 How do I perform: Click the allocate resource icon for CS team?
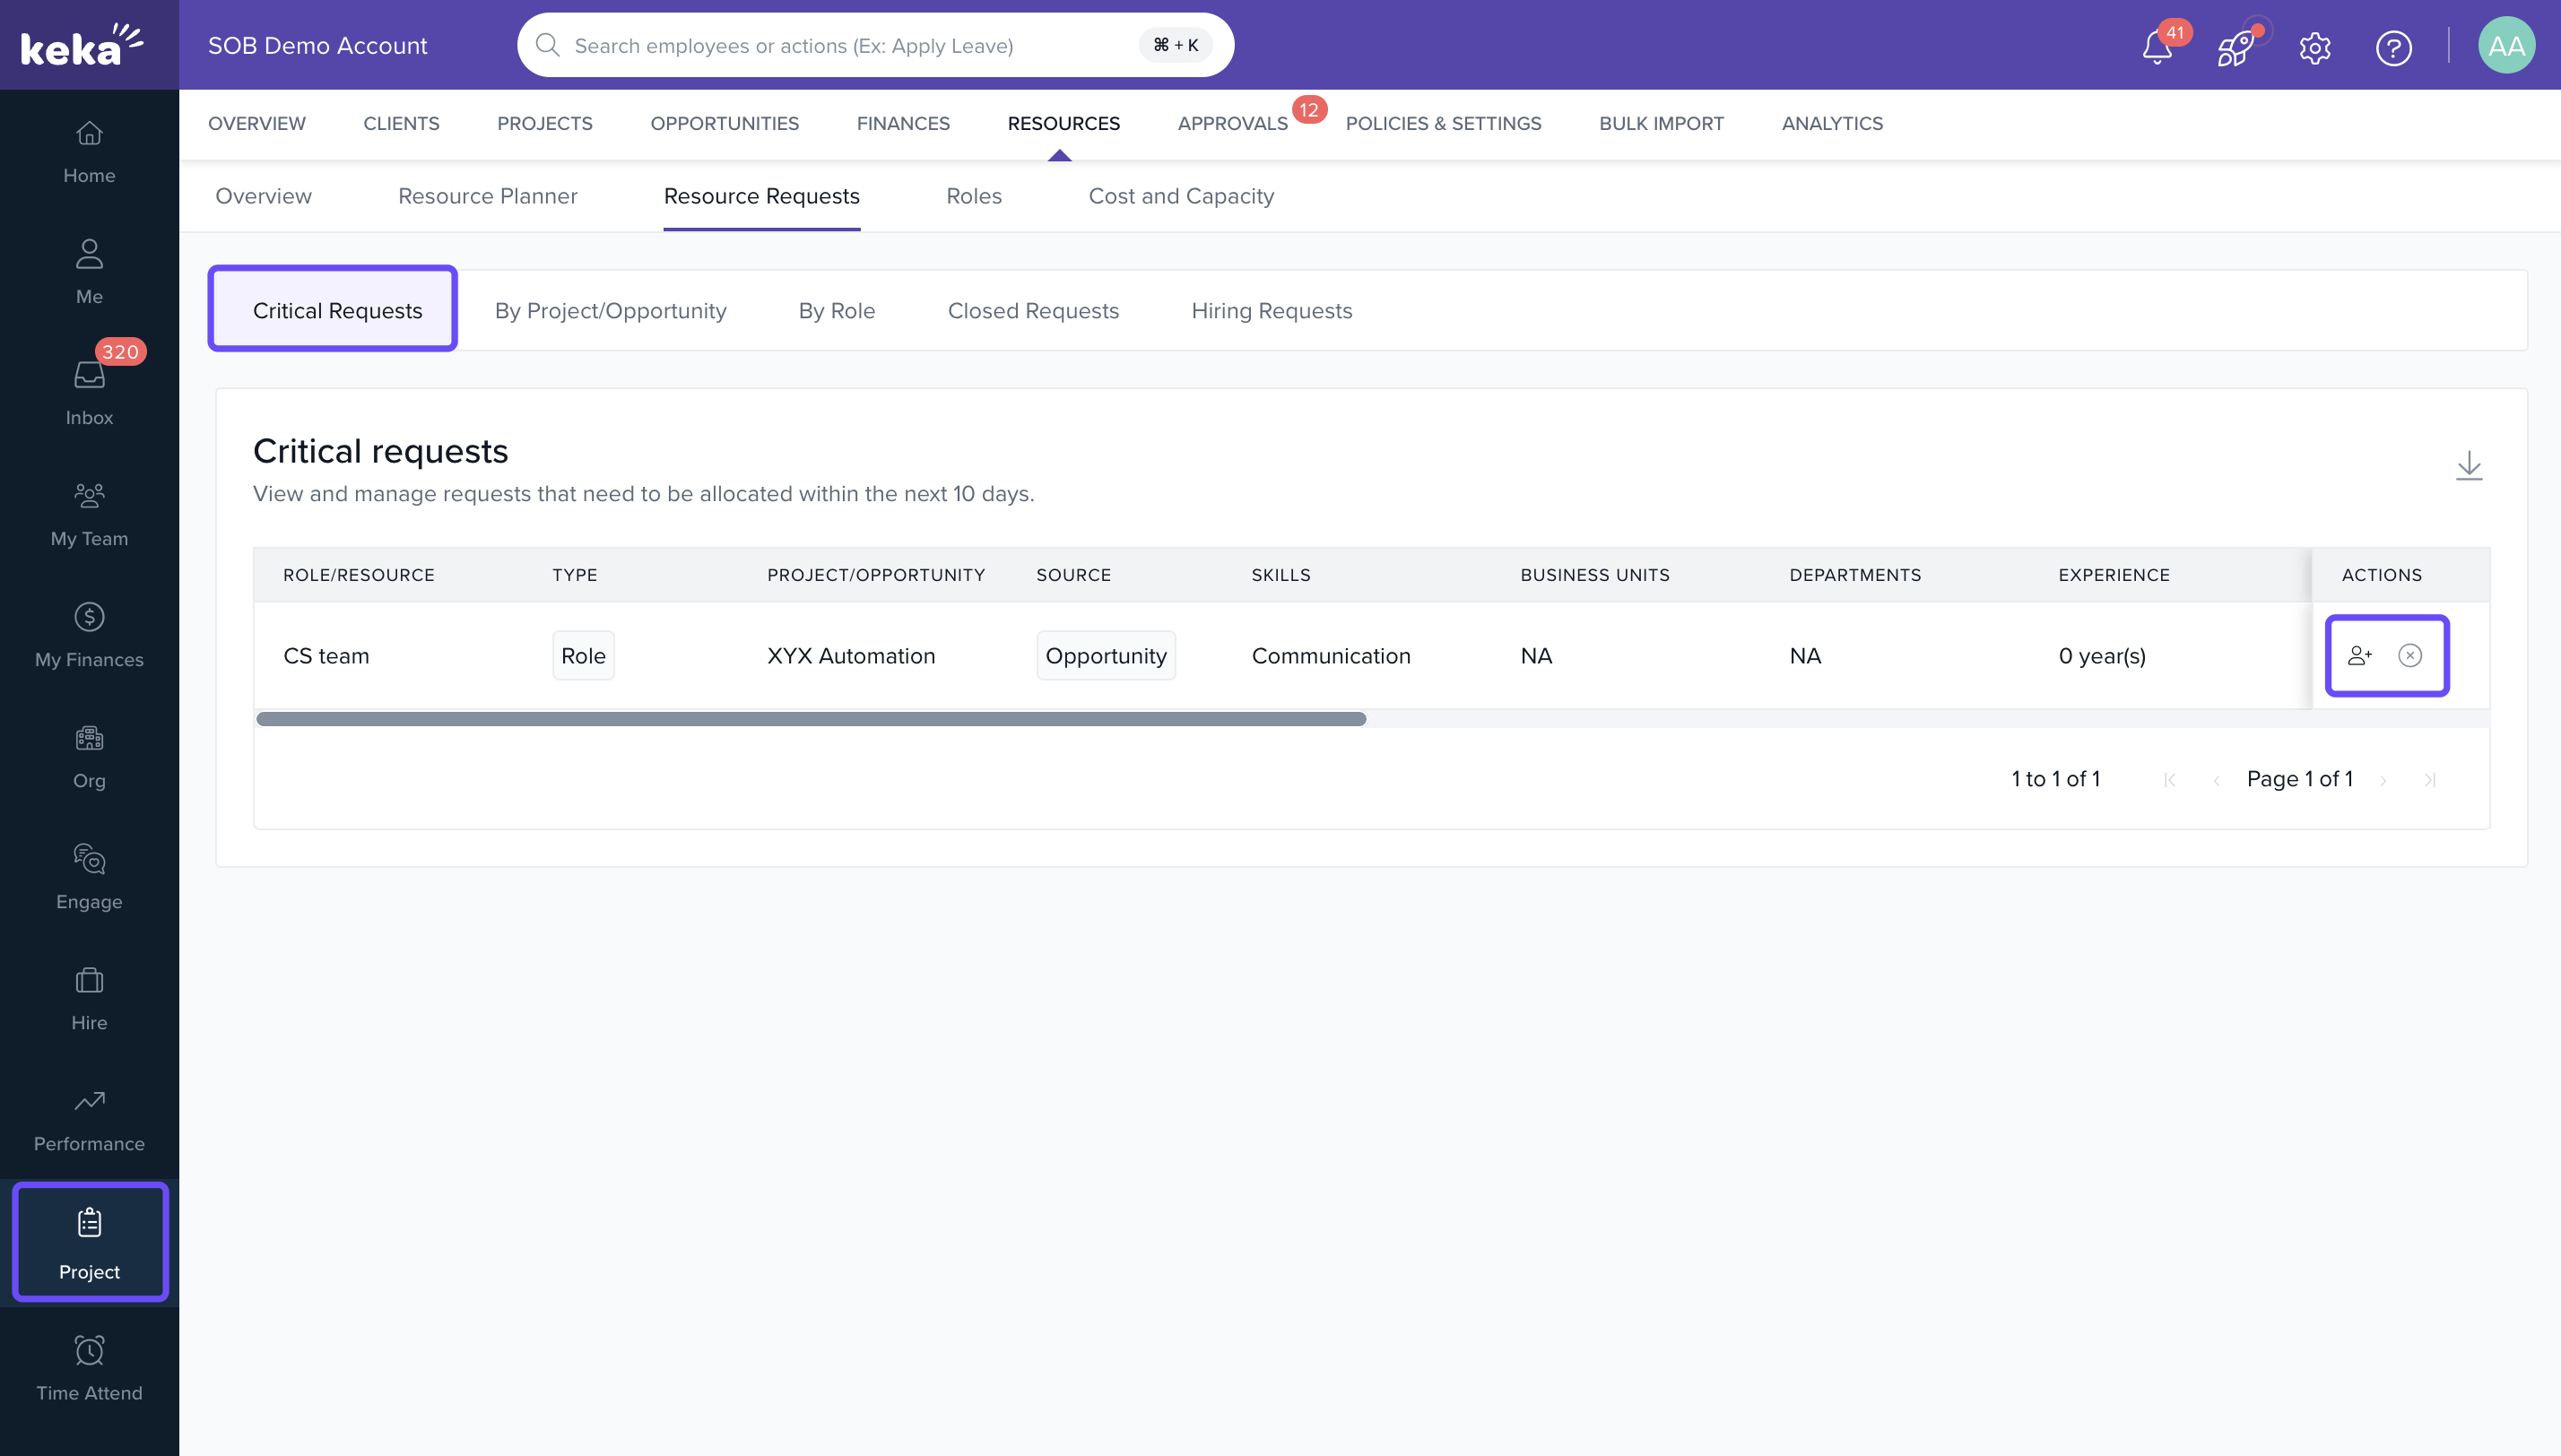2359,656
